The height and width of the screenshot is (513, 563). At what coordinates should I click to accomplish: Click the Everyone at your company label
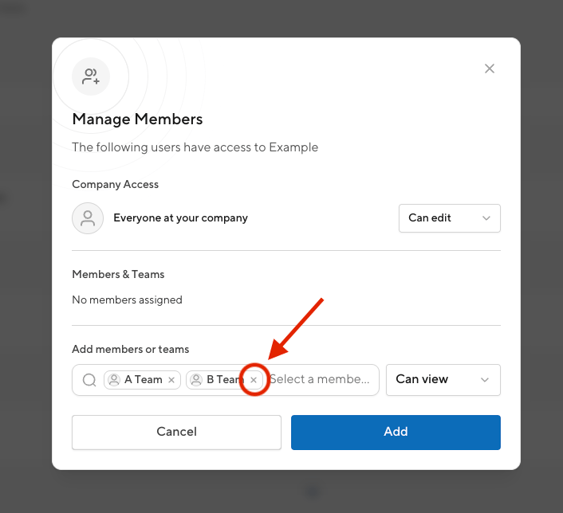pos(181,218)
